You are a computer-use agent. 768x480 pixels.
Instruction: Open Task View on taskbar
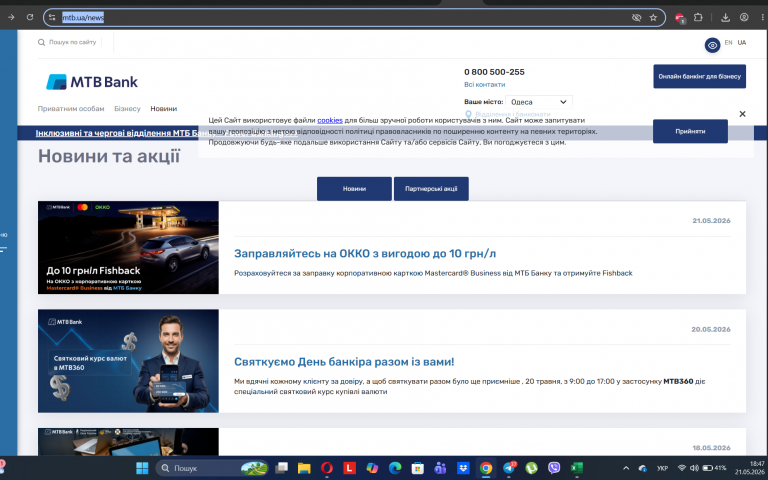281,468
